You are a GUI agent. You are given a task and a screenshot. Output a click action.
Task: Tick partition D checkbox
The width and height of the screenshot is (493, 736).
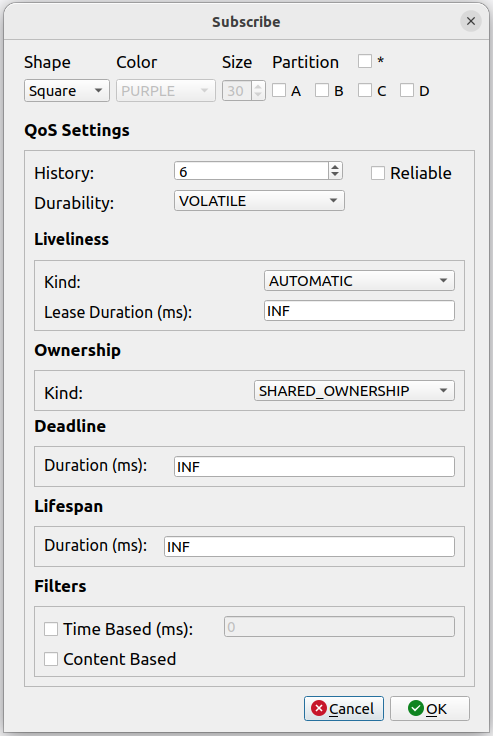point(407,90)
